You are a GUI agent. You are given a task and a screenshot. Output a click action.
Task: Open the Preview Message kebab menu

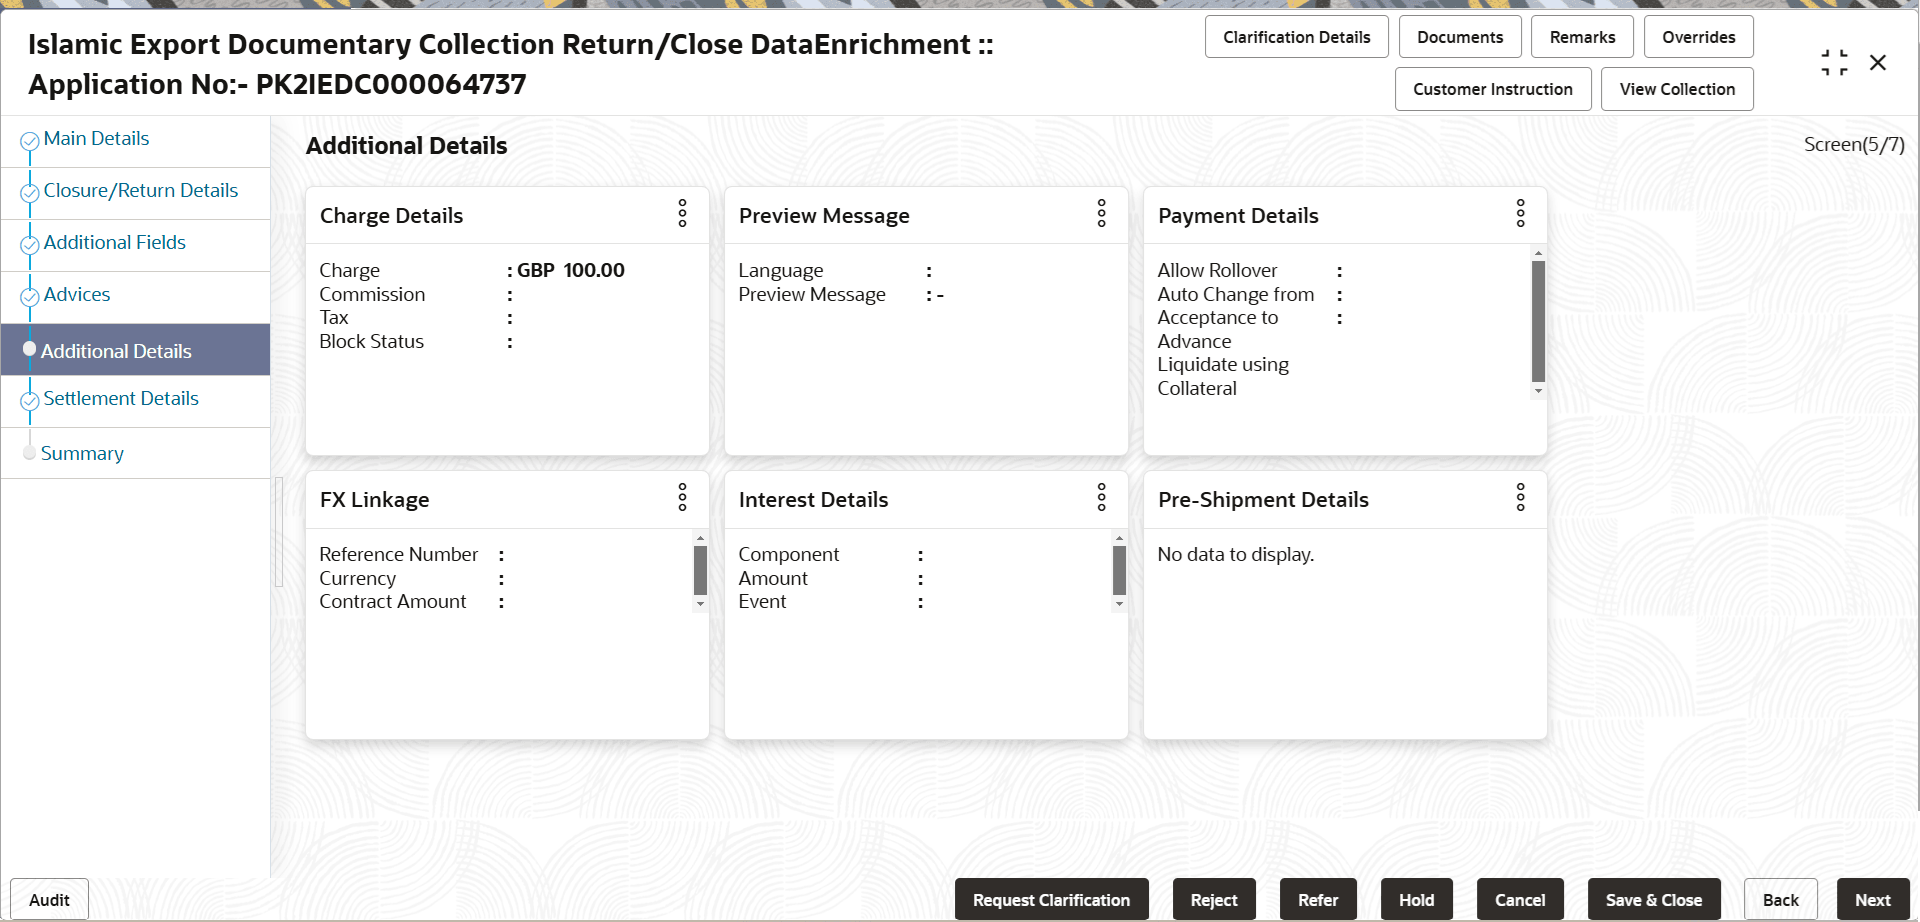click(x=1101, y=214)
